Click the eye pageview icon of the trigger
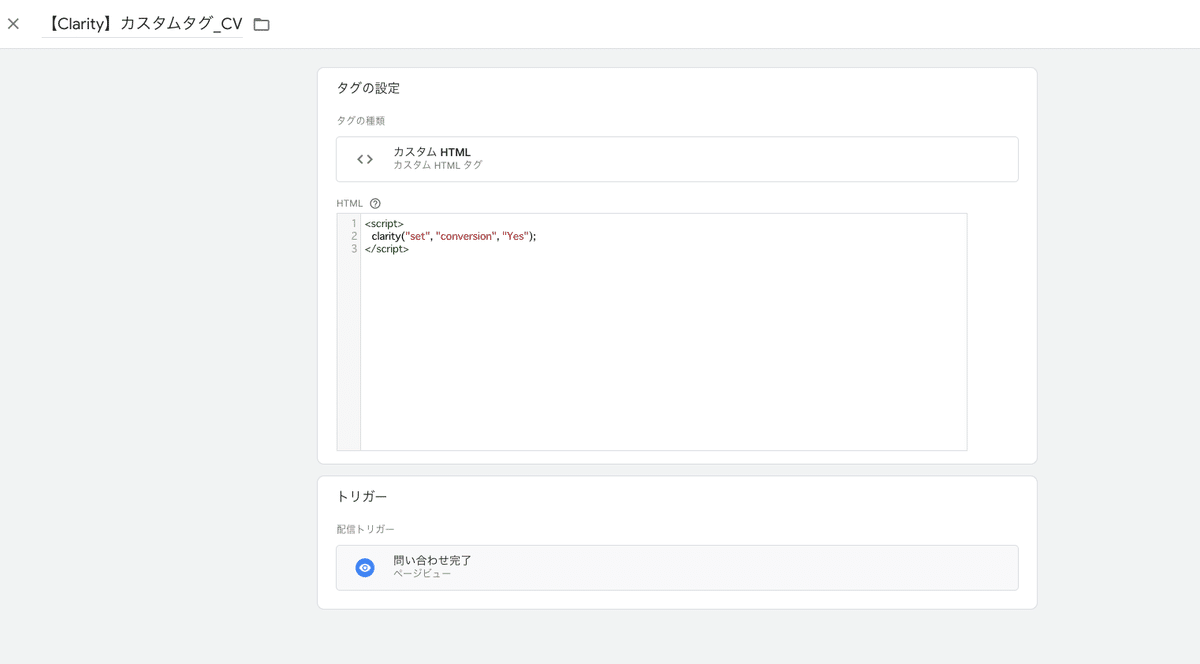This screenshot has height=664, width=1200. click(x=365, y=568)
